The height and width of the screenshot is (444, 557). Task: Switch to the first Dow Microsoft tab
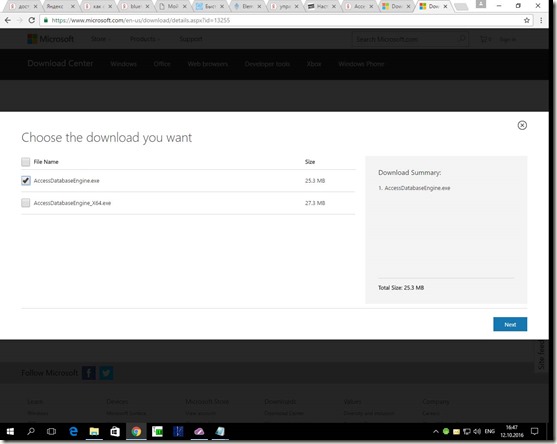tap(396, 6)
